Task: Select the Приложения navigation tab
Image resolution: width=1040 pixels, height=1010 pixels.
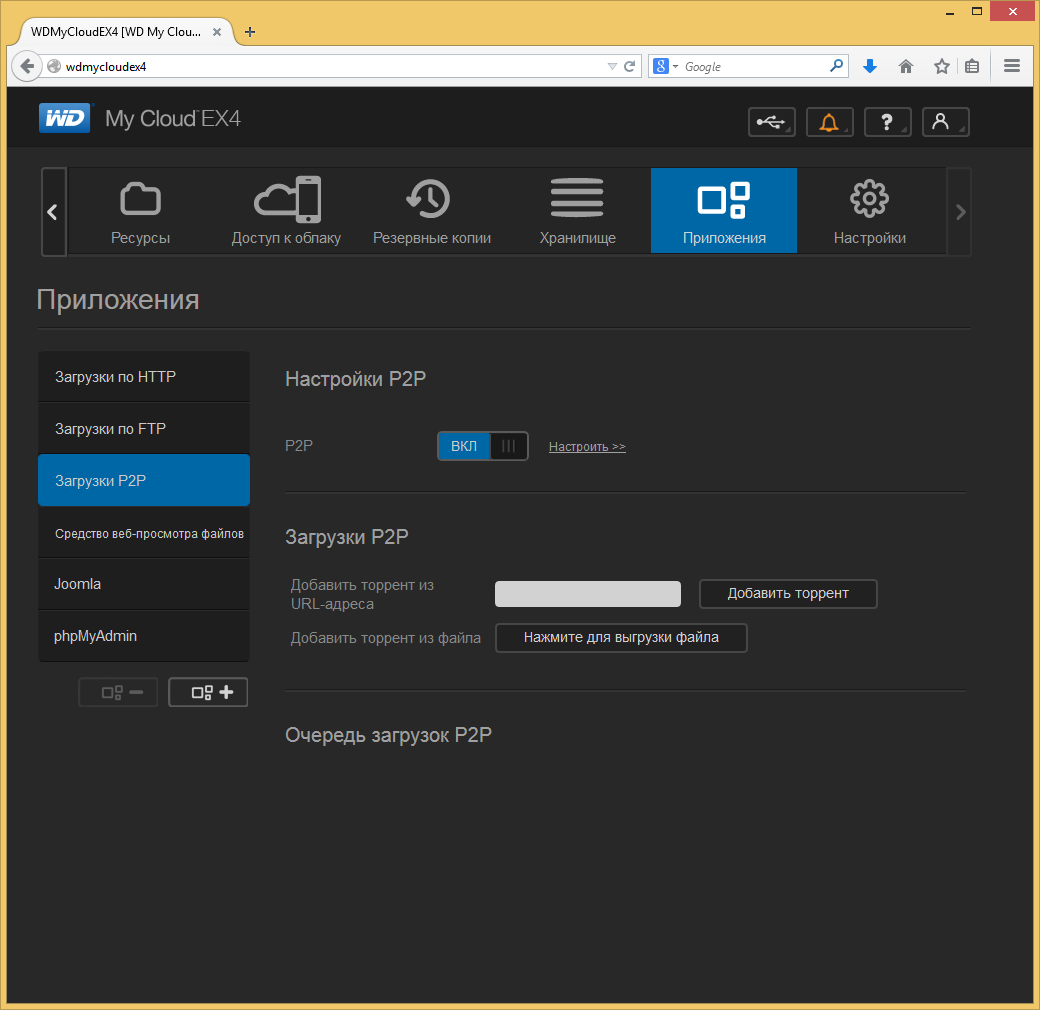Action: coord(724,211)
